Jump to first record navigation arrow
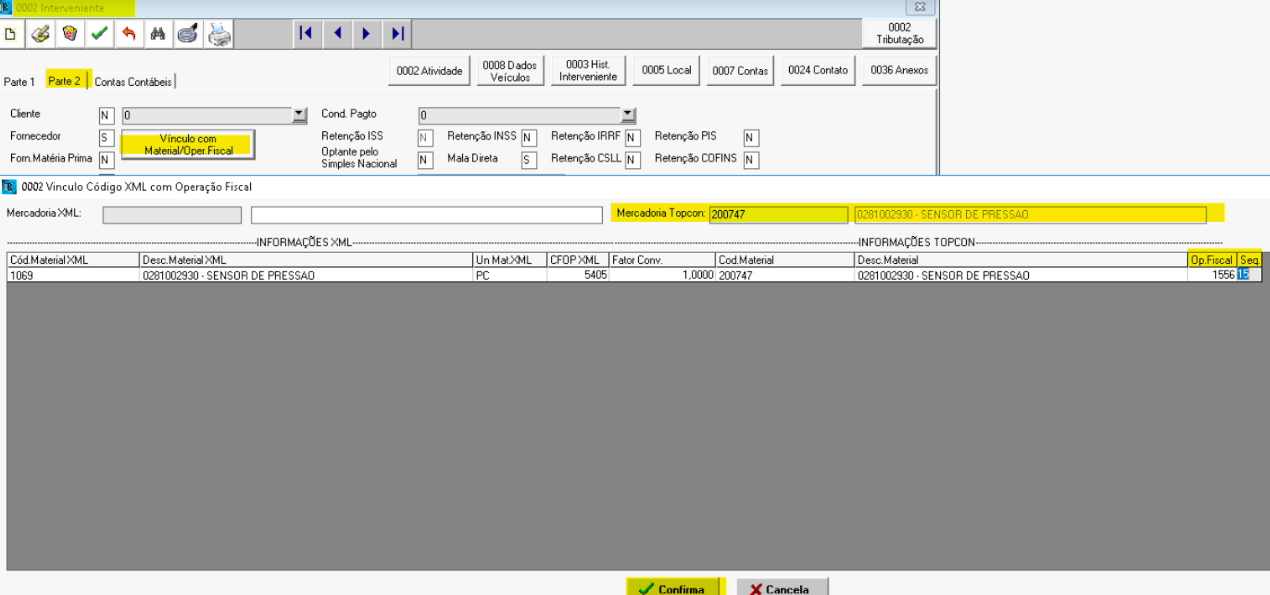 click(307, 34)
